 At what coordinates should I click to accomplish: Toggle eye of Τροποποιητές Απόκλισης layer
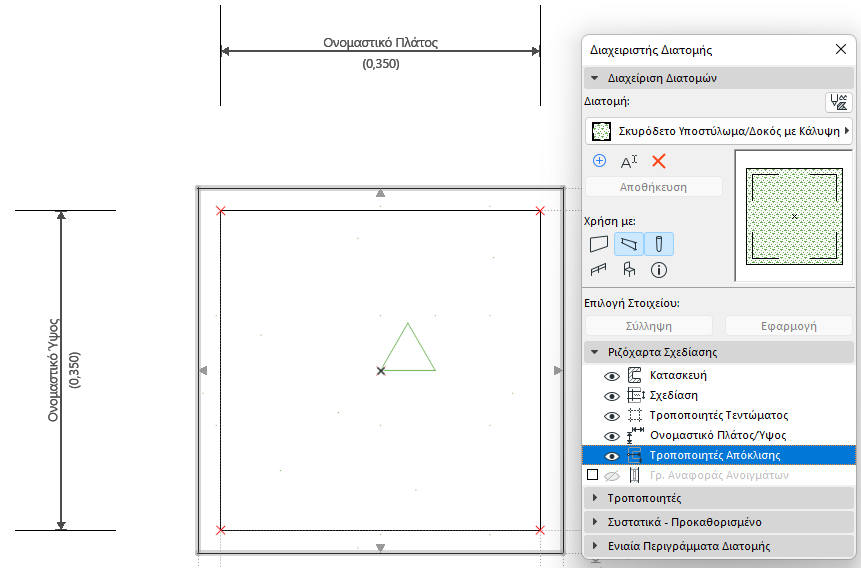[x=612, y=456]
